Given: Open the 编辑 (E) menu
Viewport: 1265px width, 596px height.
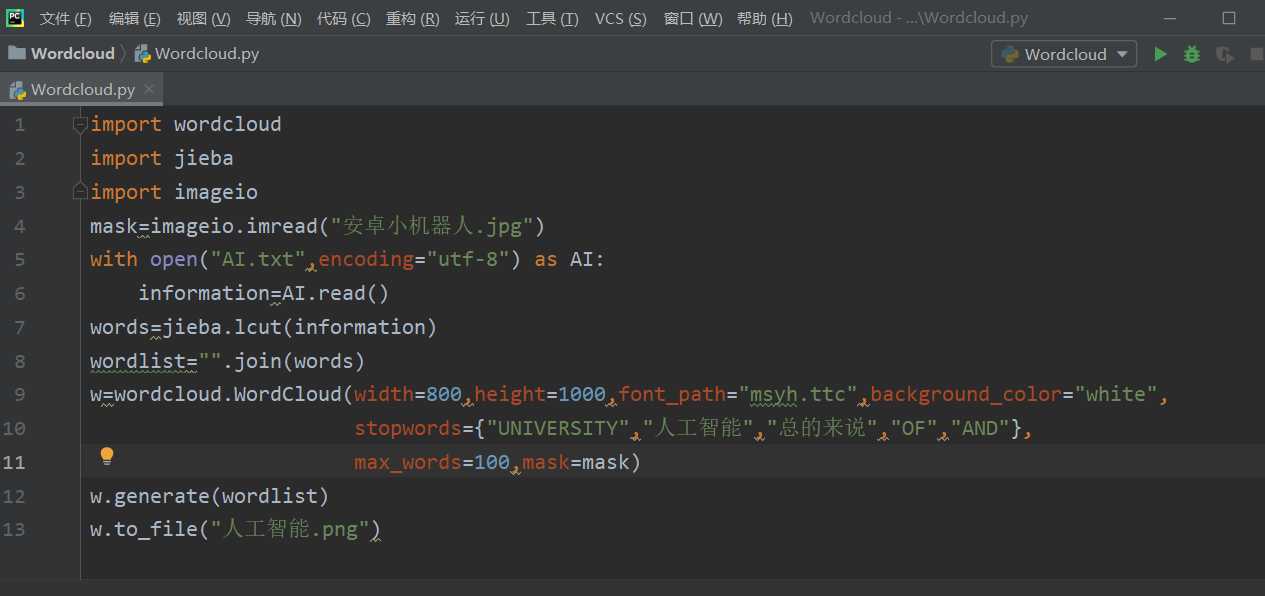Looking at the screenshot, I should click(x=134, y=19).
